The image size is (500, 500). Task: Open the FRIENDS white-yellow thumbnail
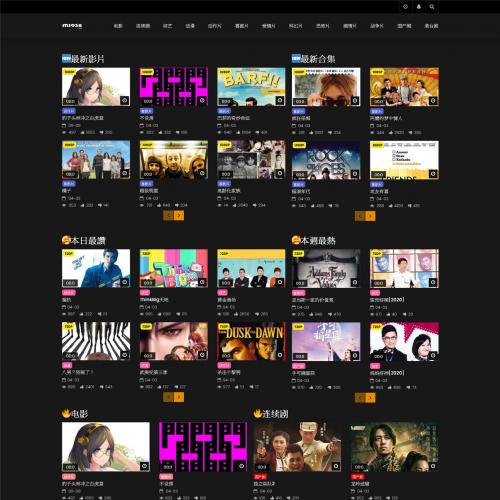pyautogui.click(x=404, y=160)
